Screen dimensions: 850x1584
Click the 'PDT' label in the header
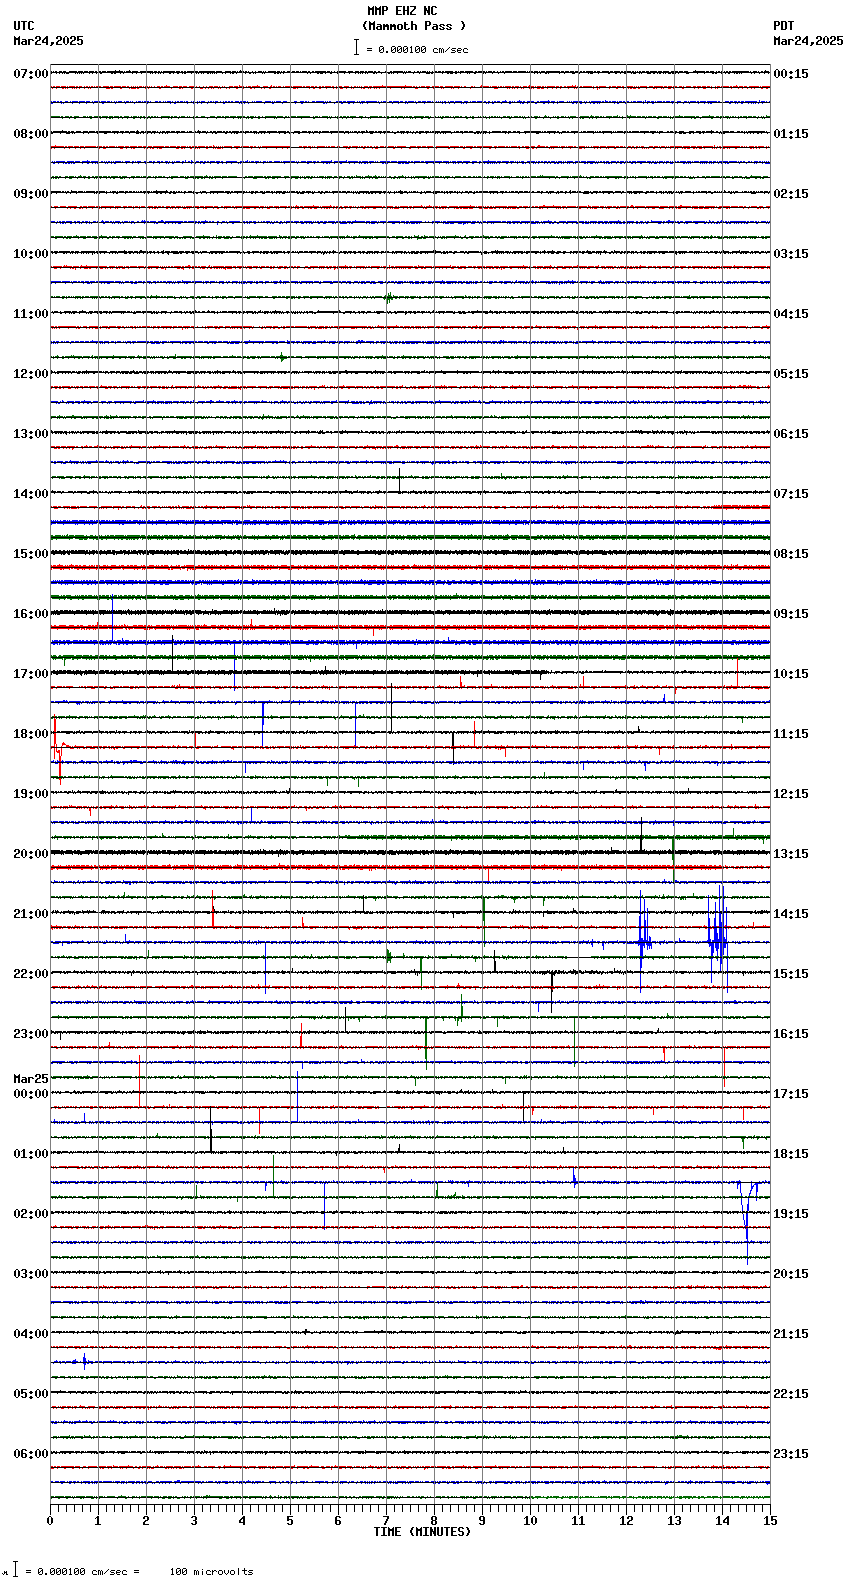click(784, 26)
